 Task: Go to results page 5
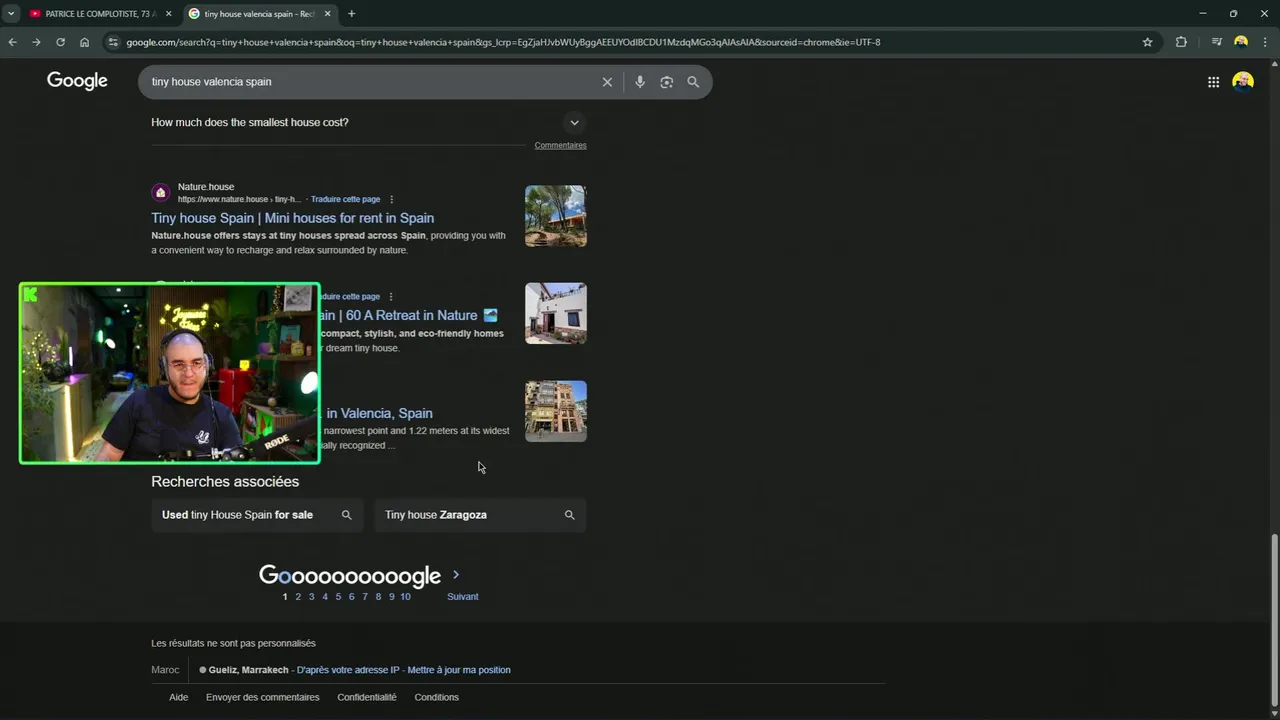pyautogui.click(x=338, y=597)
